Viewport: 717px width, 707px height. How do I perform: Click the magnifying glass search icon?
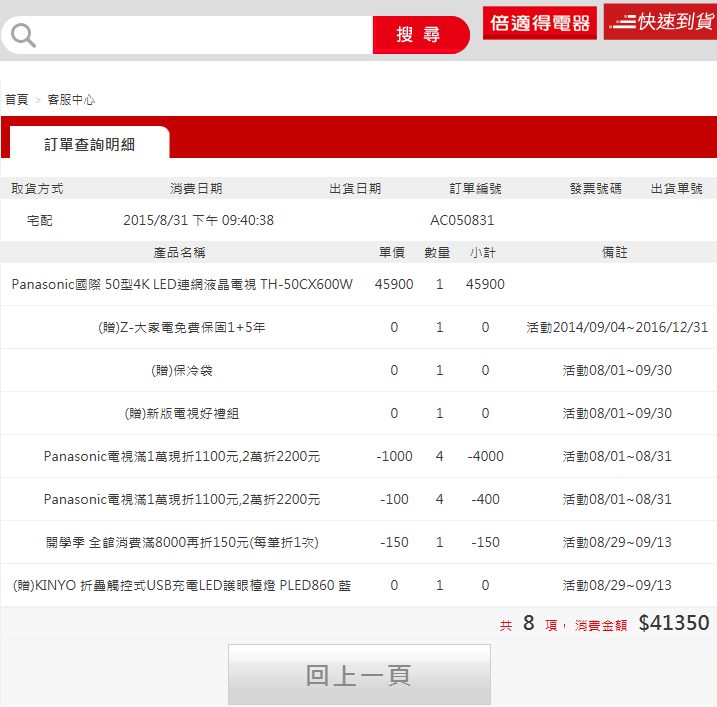click(x=23, y=36)
